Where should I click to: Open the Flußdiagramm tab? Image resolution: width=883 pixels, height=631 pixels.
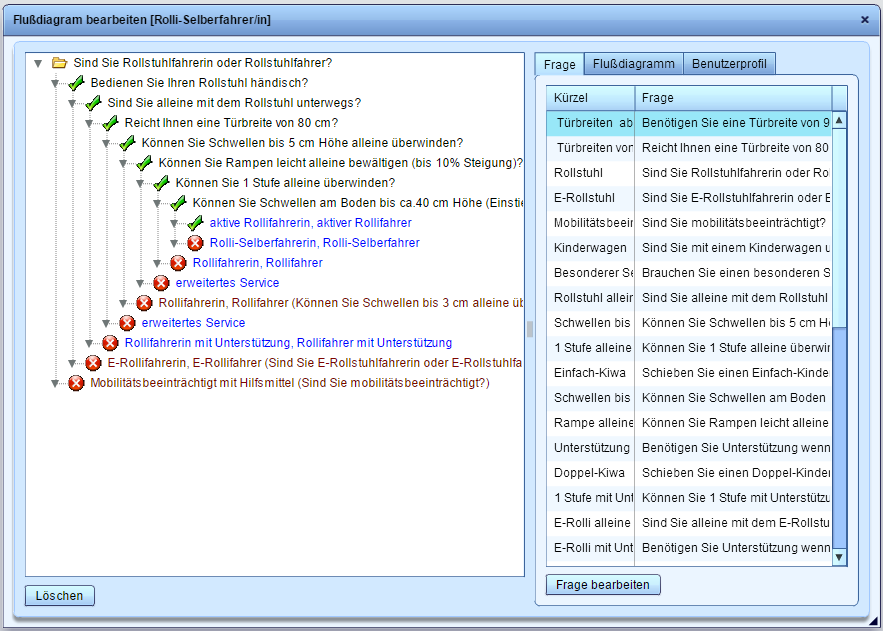pos(634,64)
